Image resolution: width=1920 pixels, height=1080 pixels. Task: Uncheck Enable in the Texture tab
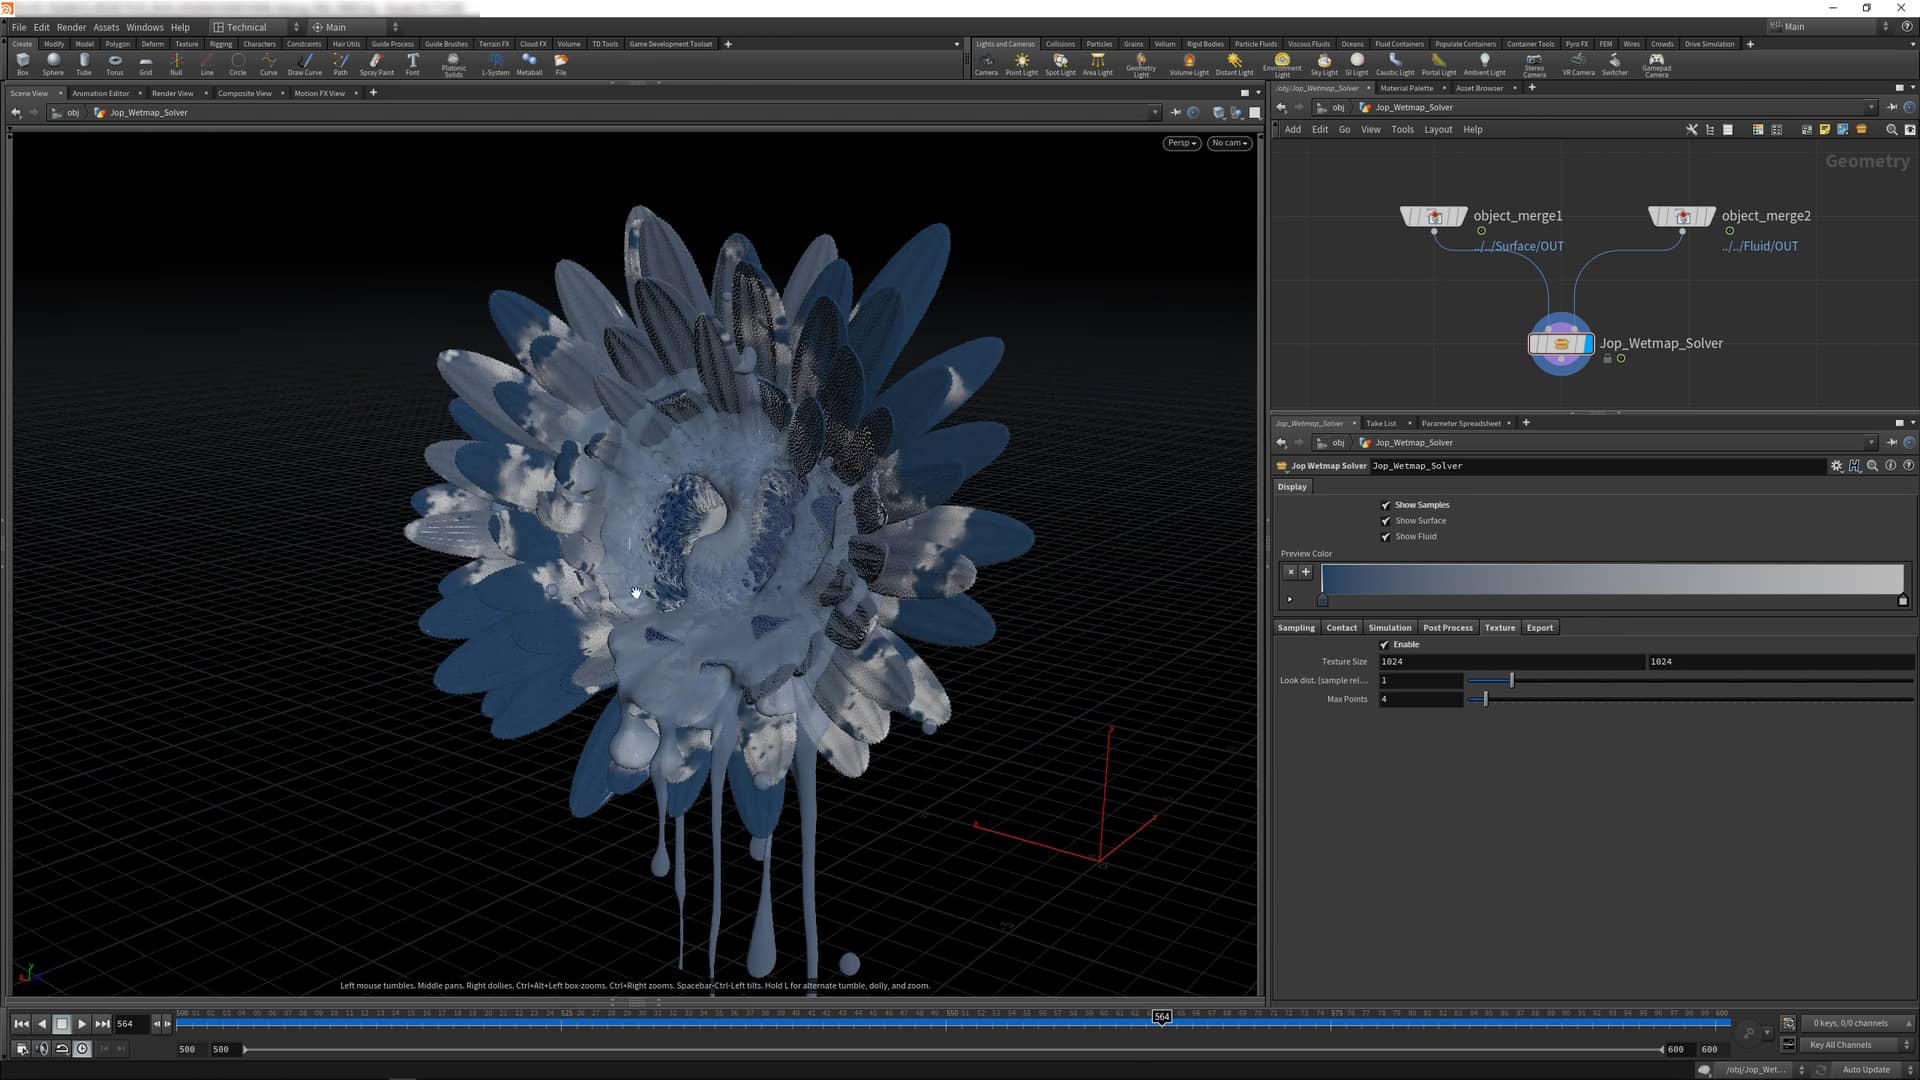pyautogui.click(x=1386, y=644)
